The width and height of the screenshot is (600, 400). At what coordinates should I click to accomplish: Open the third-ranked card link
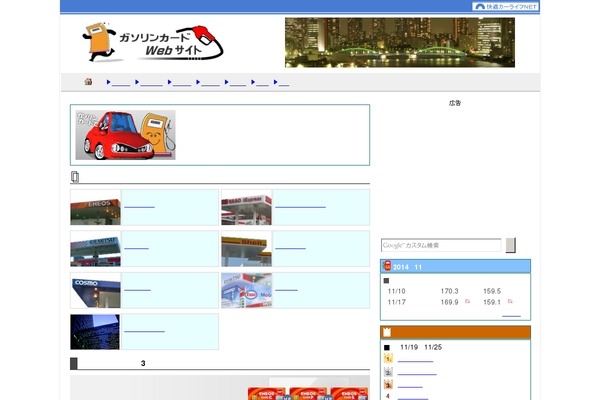[410, 385]
